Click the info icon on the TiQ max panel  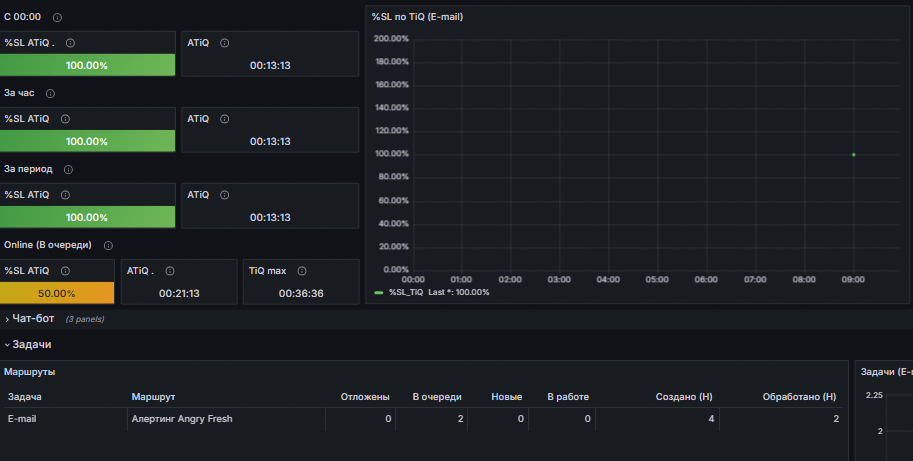point(301,270)
